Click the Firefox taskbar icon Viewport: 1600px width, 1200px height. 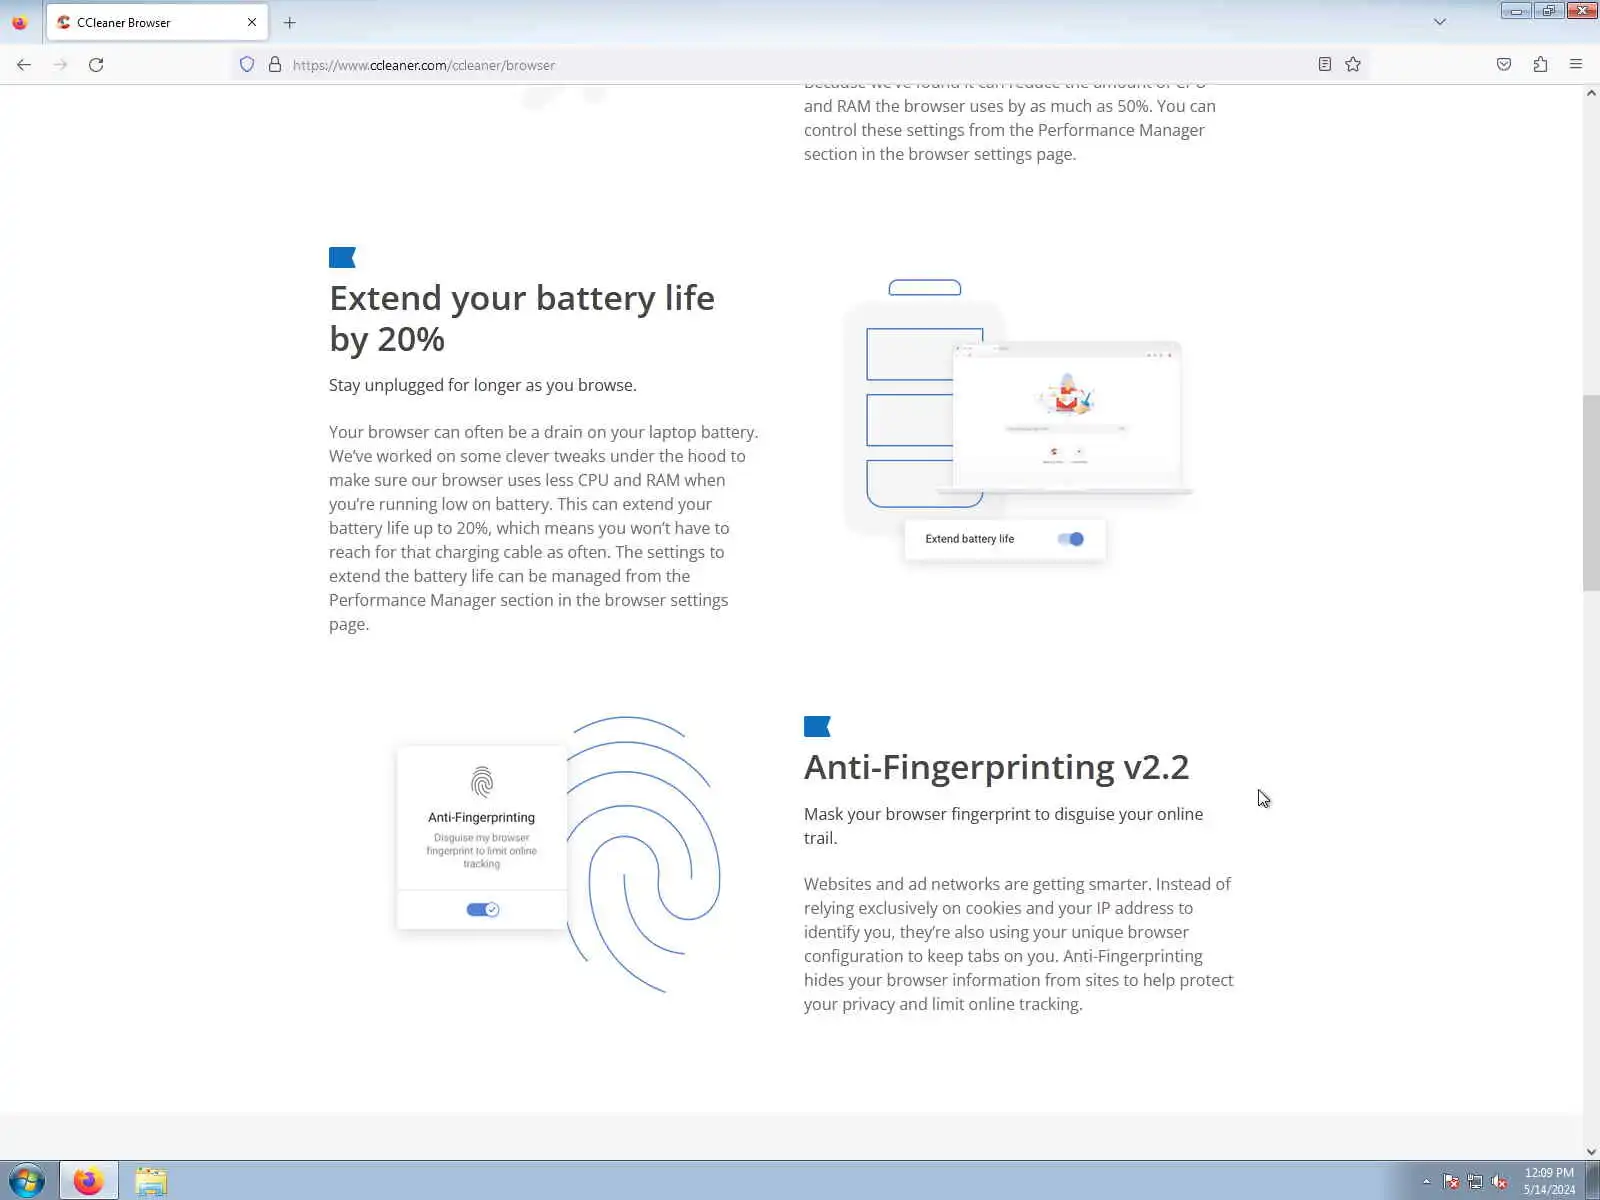(x=88, y=1181)
